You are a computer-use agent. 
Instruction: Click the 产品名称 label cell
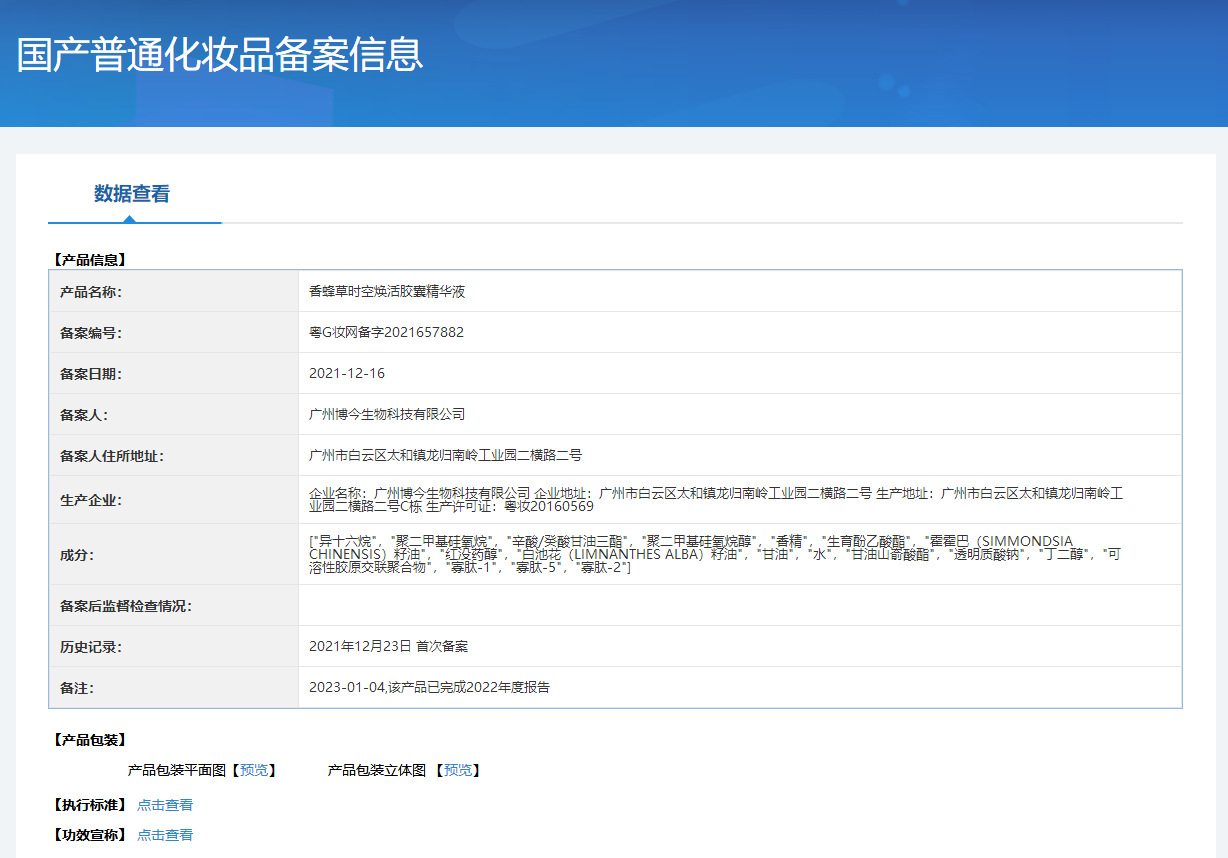point(174,291)
